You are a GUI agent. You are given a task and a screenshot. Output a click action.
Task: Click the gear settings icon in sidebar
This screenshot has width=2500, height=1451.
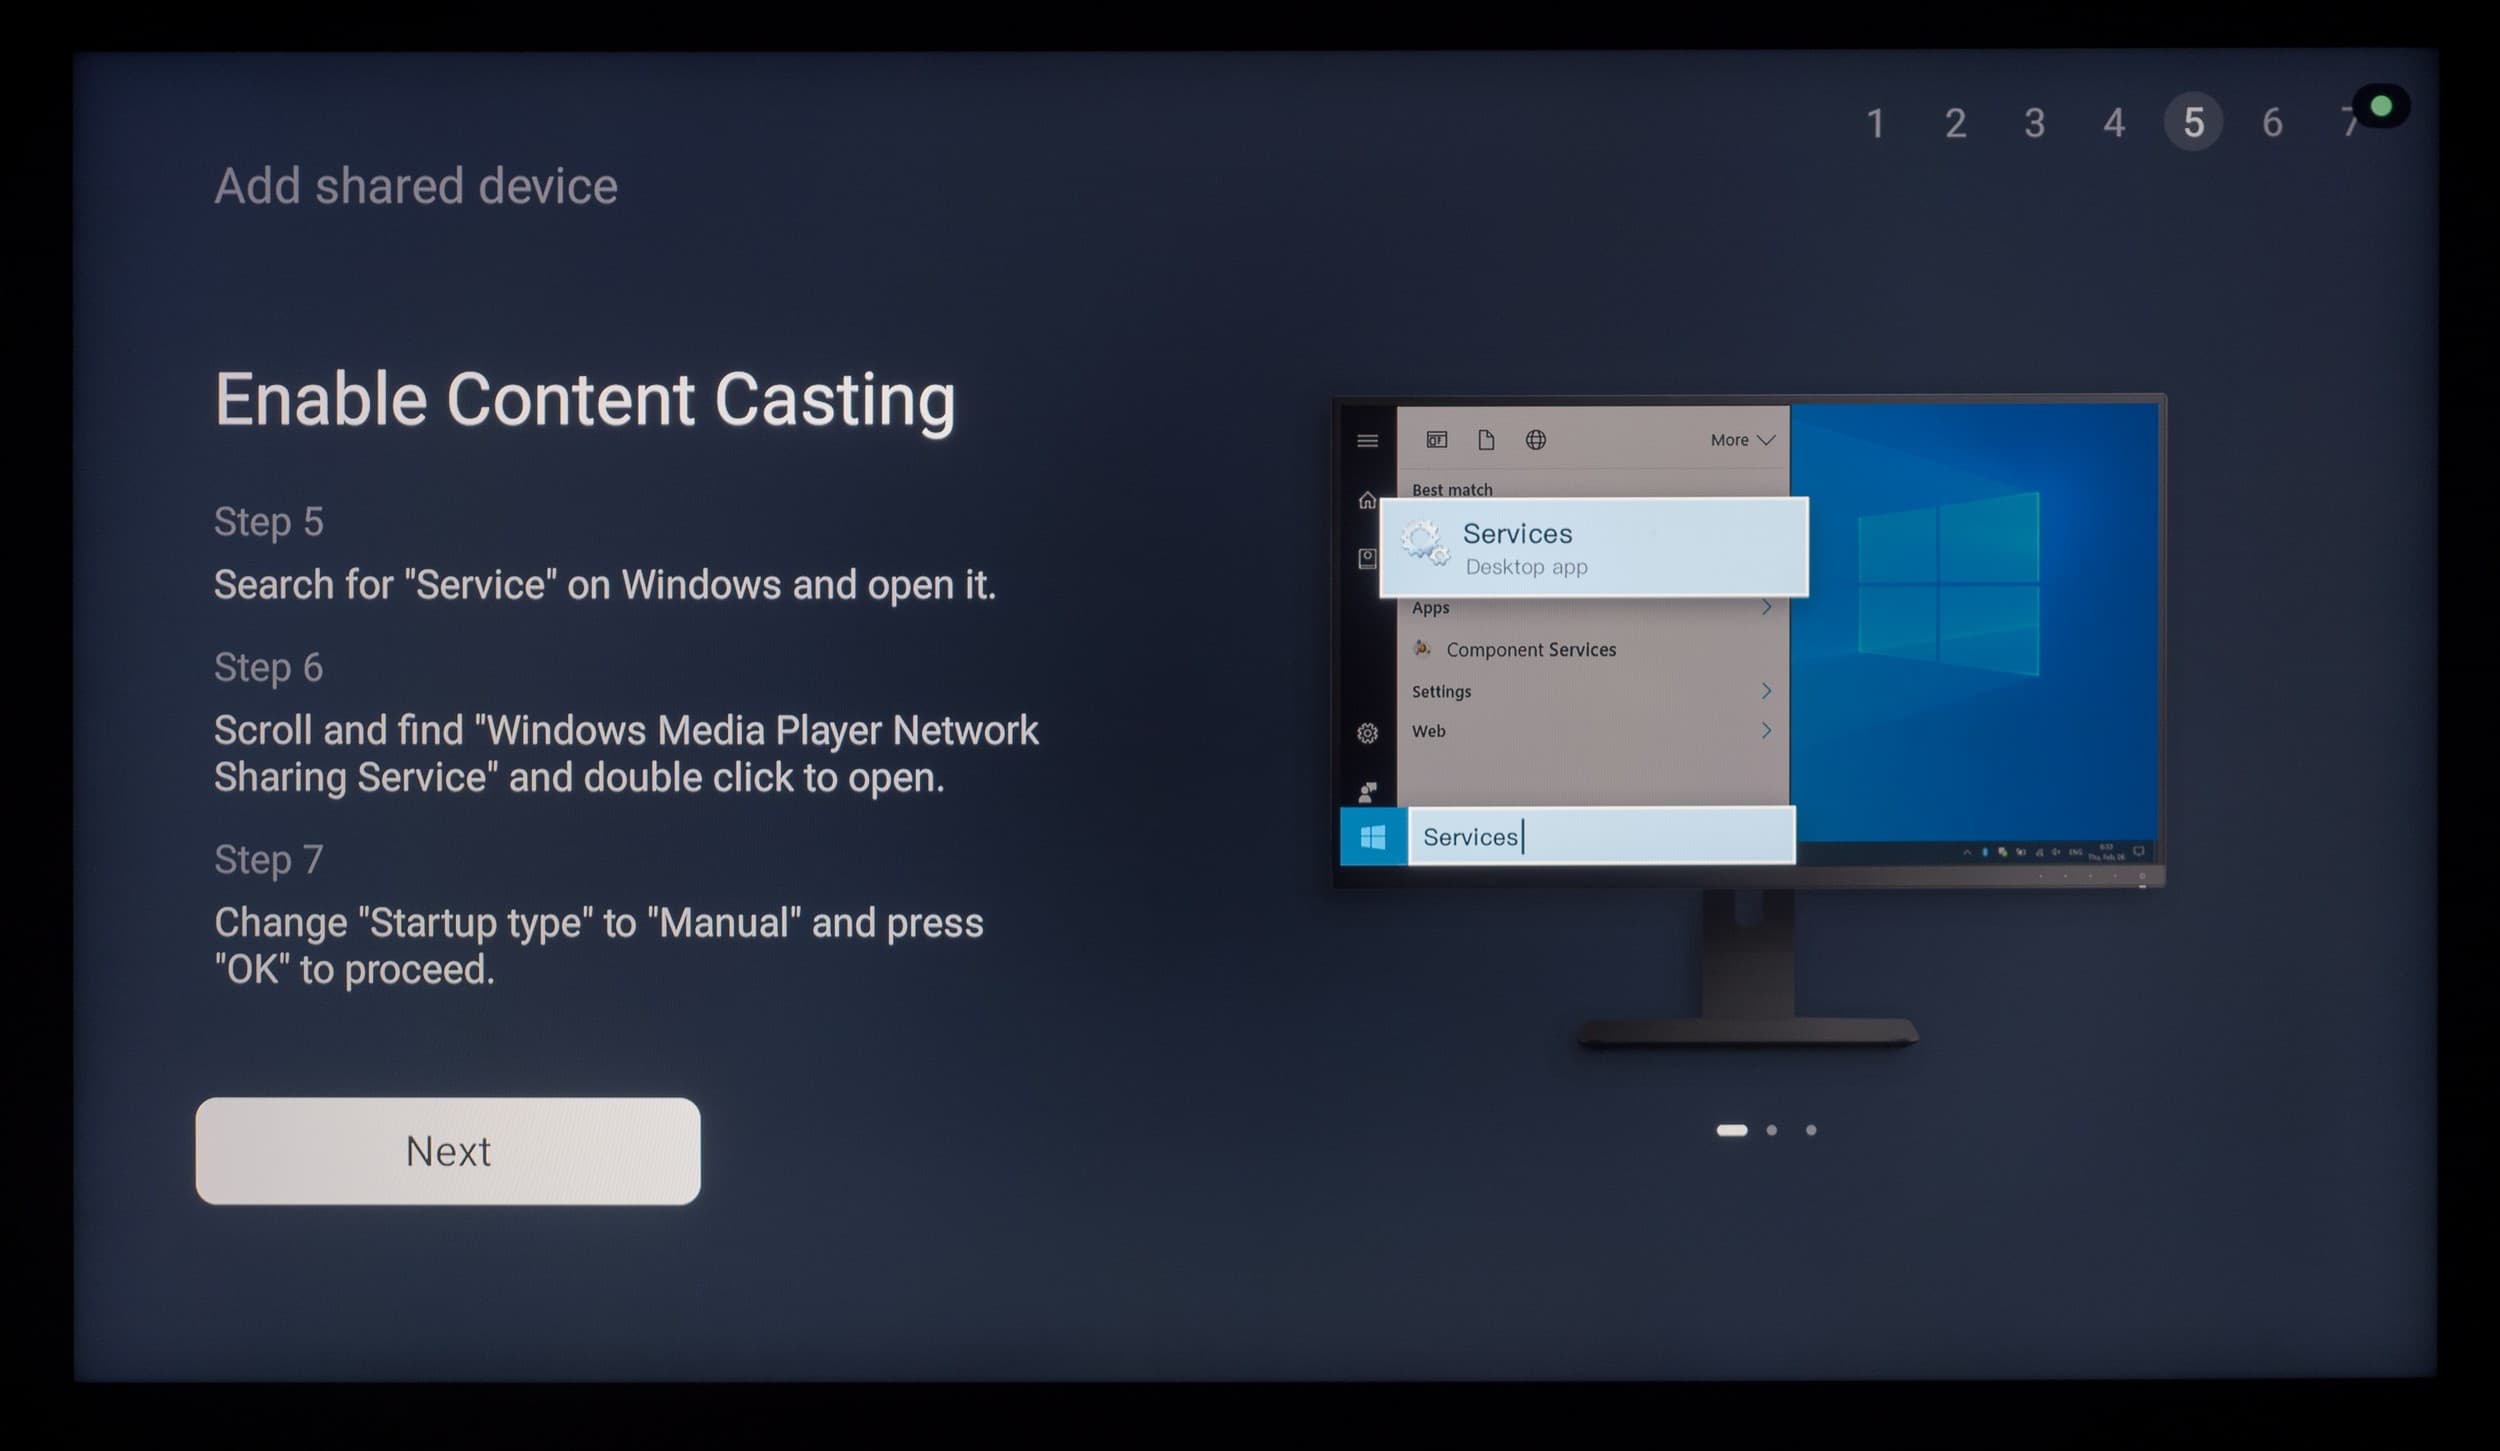tap(1367, 733)
